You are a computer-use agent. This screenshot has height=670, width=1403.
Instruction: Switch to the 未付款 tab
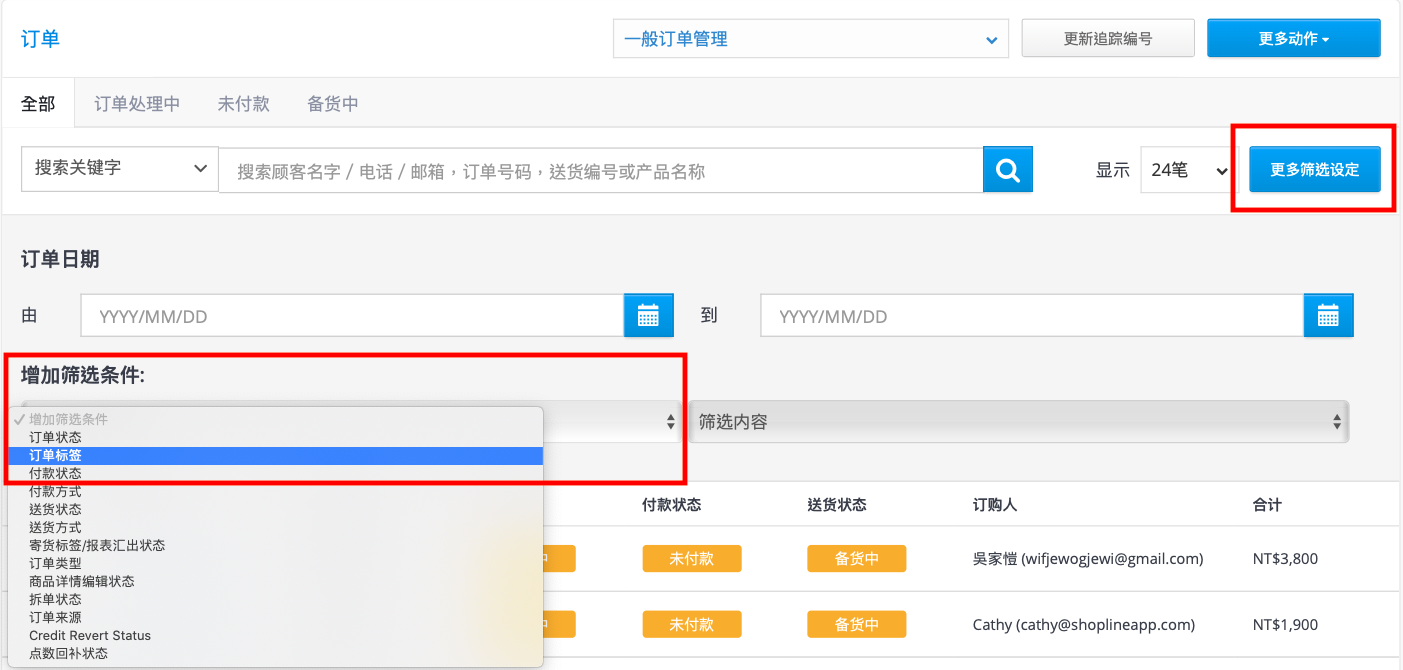(244, 104)
